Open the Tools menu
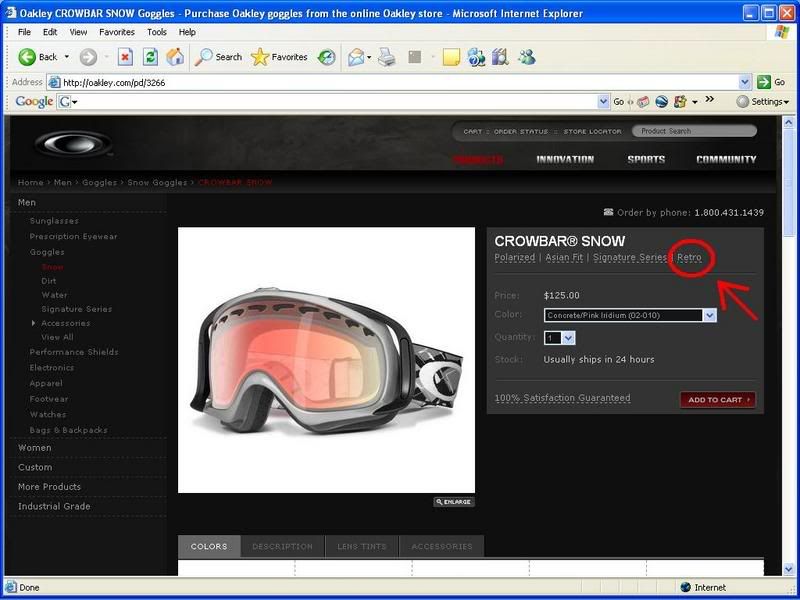The height and width of the screenshot is (600, 800). point(157,32)
